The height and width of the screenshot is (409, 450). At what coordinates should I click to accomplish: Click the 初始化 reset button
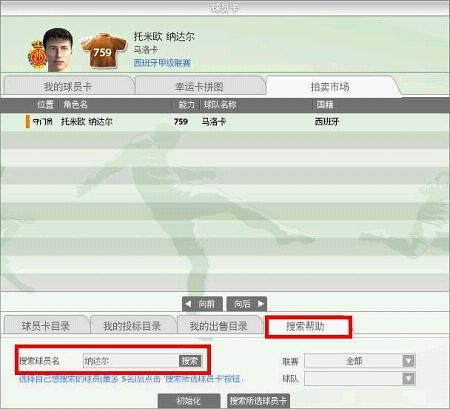tap(189, 400)
